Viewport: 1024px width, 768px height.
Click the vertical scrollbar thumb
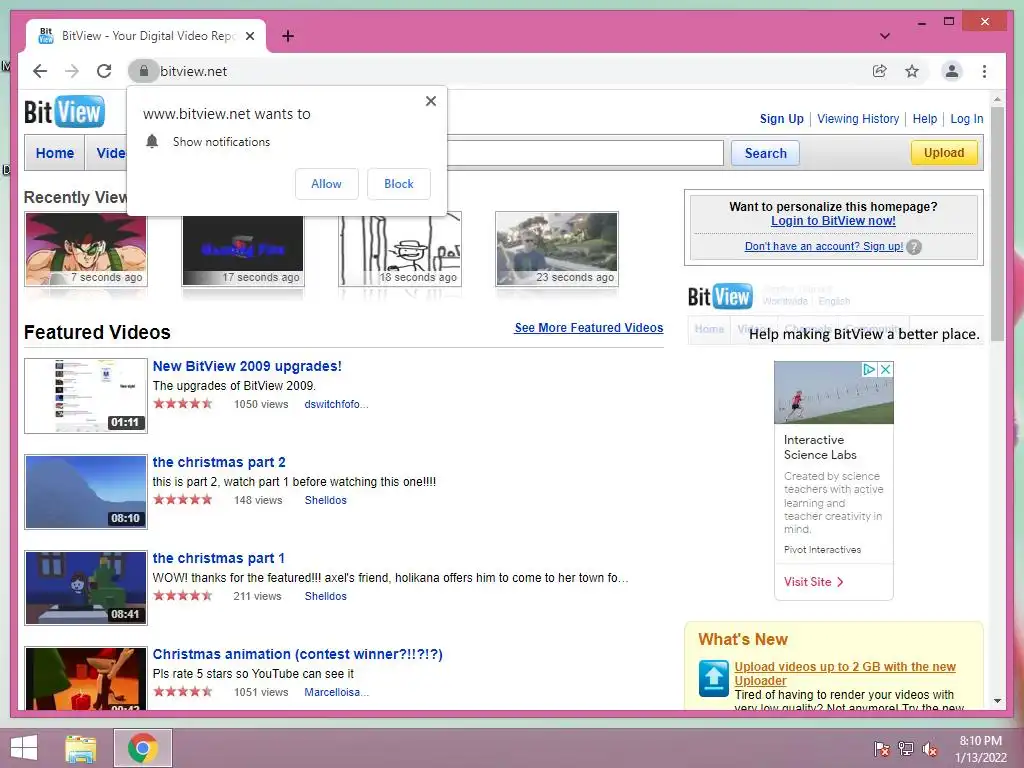pyautogui.click(x=997, y=224)
